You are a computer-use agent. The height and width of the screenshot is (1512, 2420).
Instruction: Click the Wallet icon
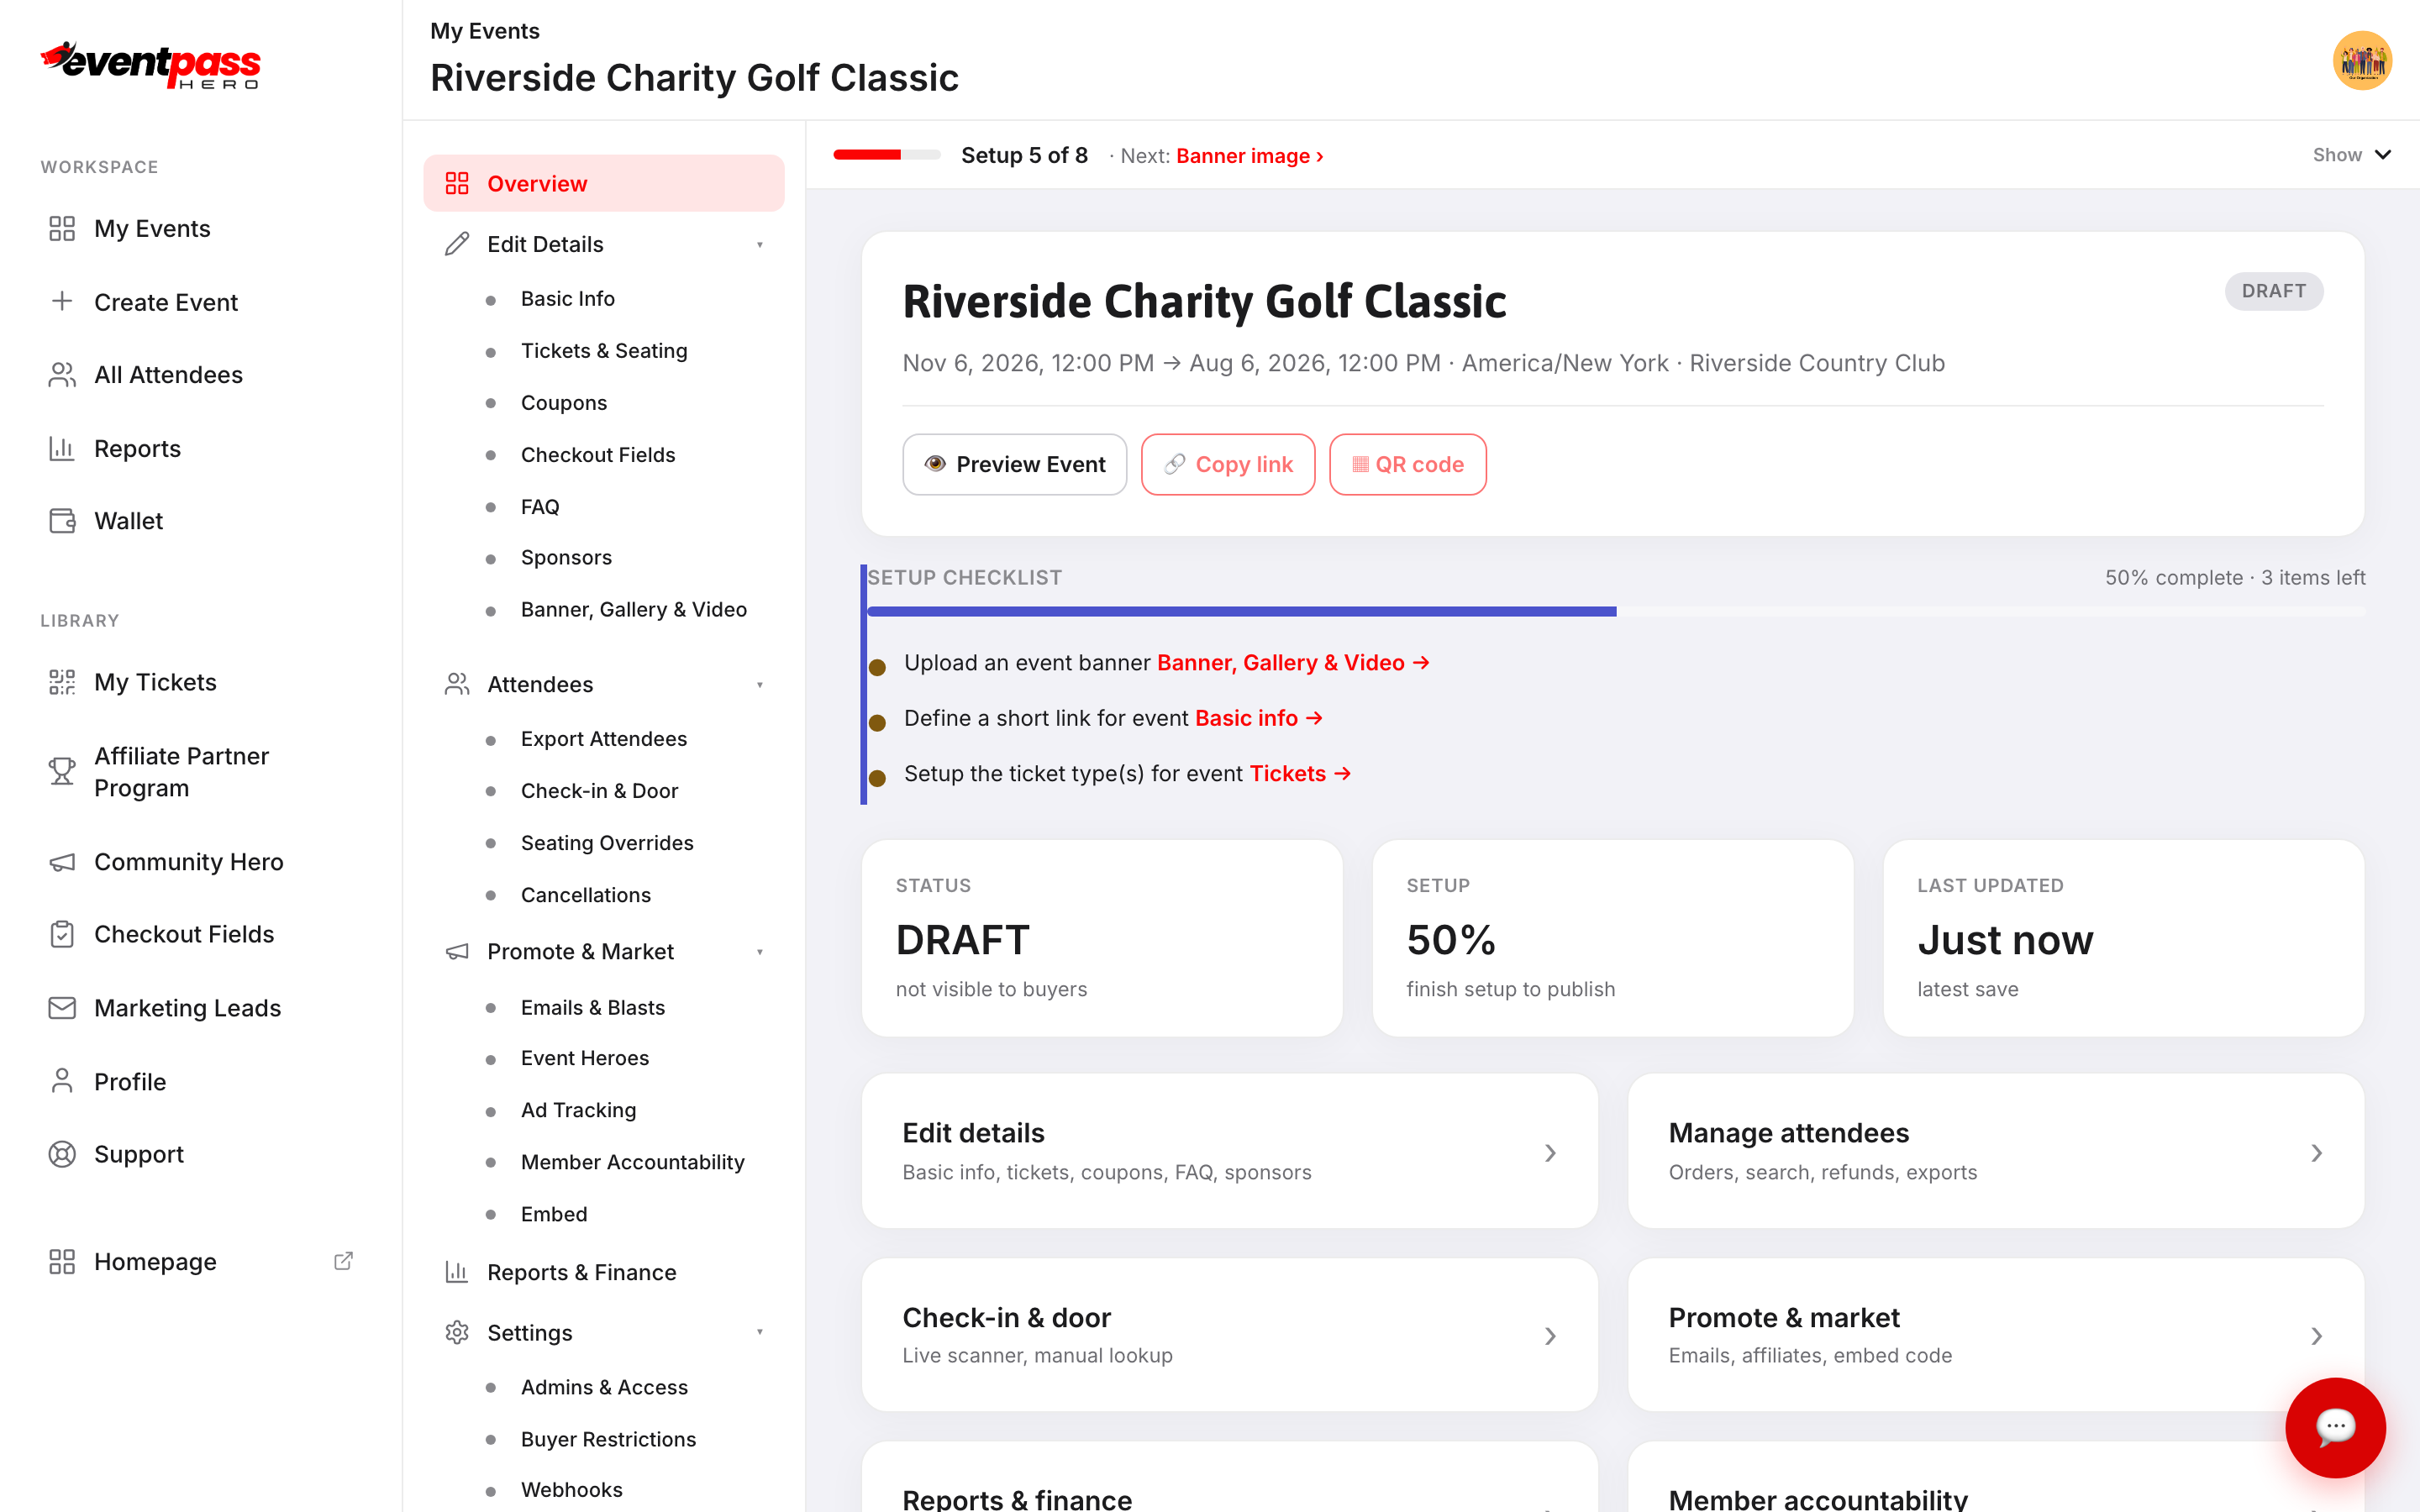click(x=62, y=521)
